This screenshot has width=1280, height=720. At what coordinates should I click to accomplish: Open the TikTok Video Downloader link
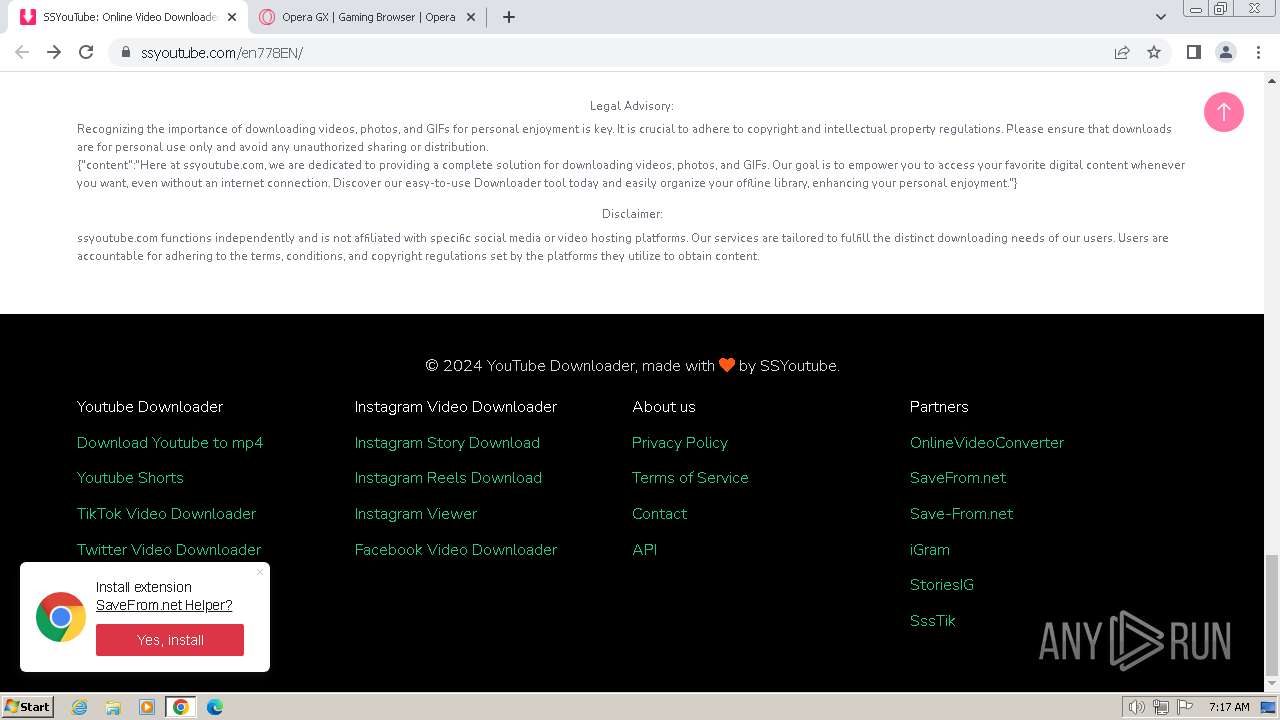click(x=166, y=514)
